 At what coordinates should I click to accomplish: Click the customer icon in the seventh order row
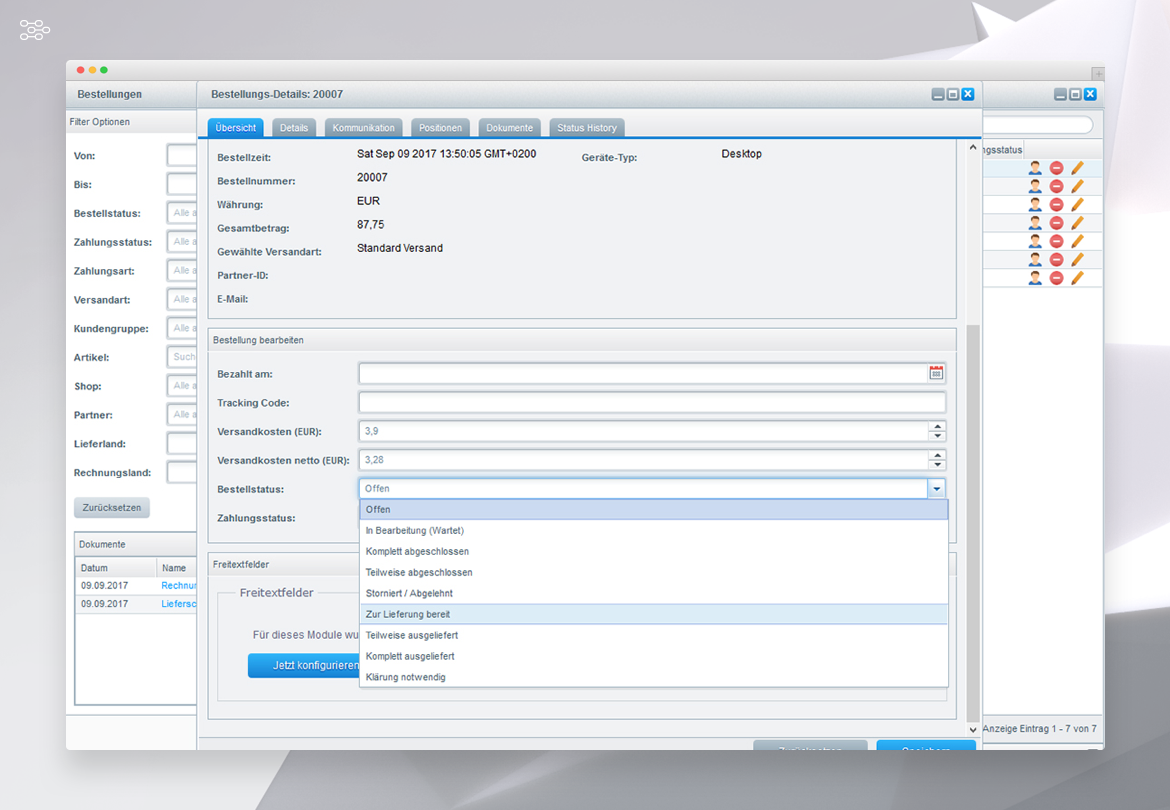[1035, 277]
